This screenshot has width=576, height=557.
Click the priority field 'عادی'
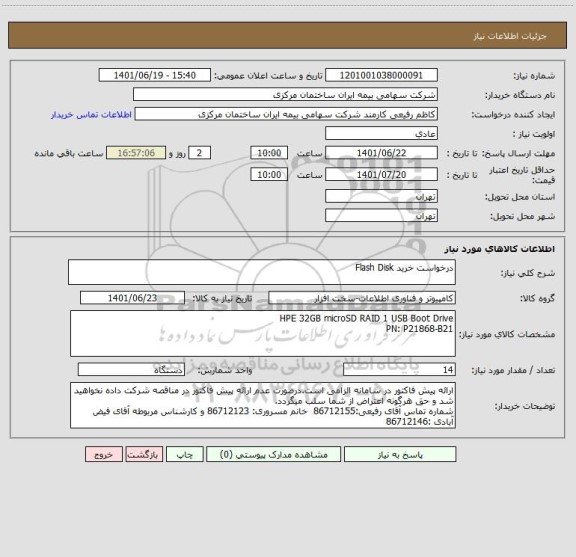[381, 133]
